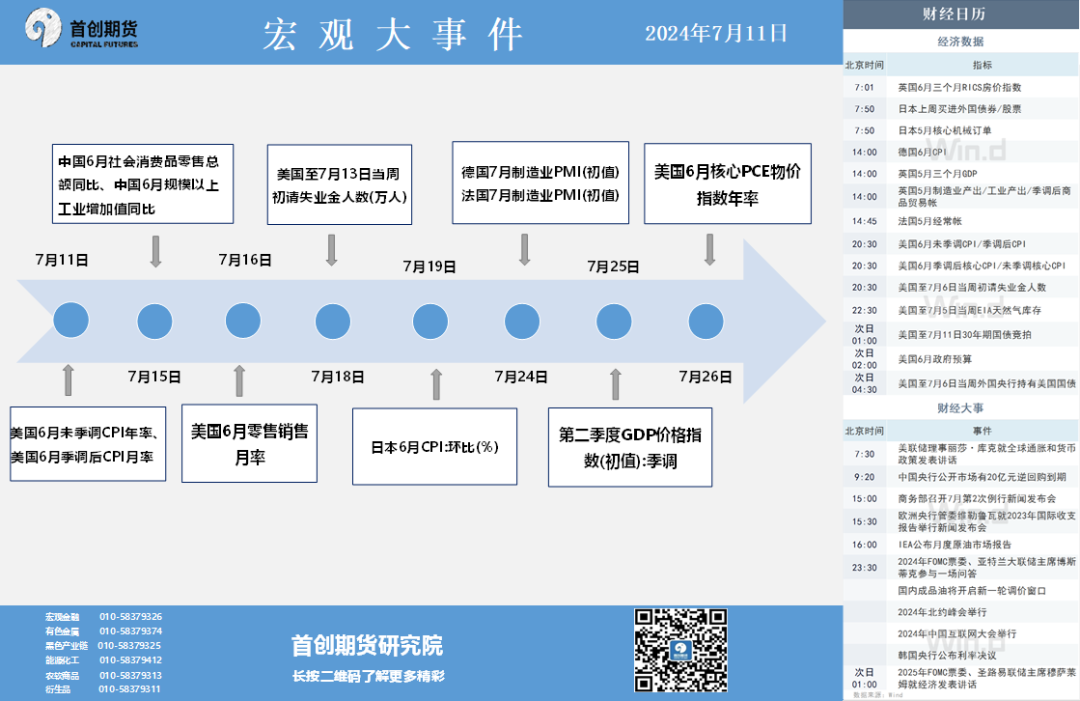Select the 宏观大事件 title text
Screen dimensions: 1080x701
click(393, 34)
